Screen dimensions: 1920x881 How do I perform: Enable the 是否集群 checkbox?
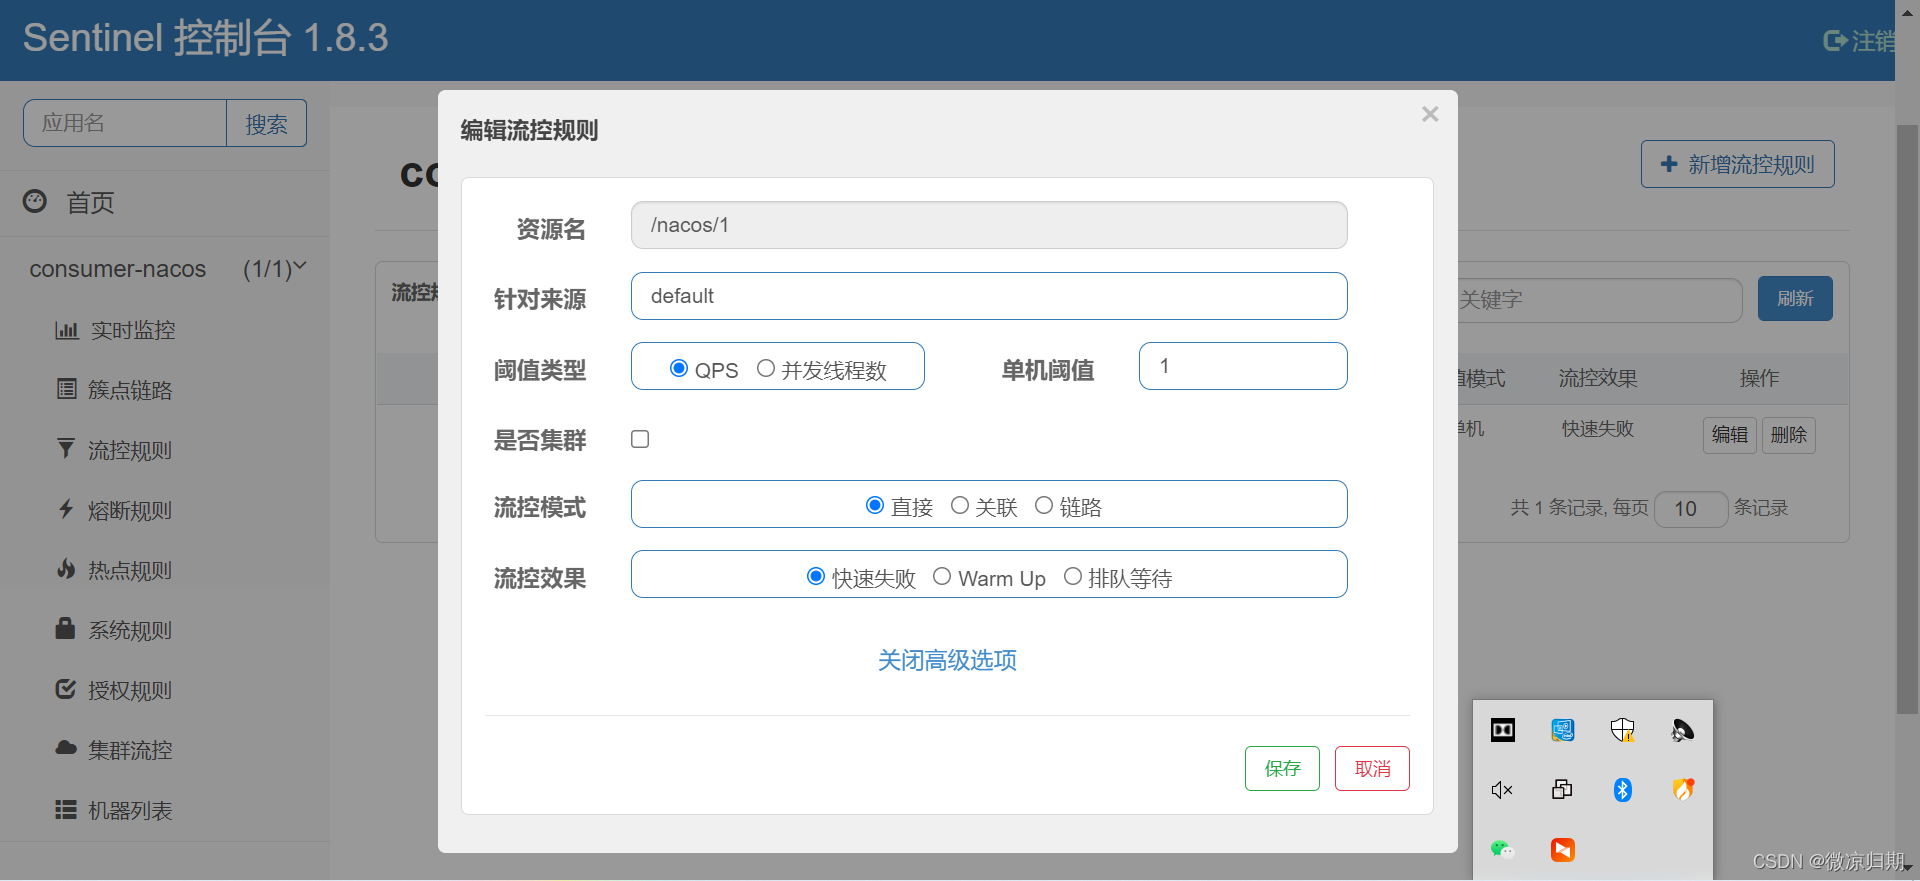point(640,439)
